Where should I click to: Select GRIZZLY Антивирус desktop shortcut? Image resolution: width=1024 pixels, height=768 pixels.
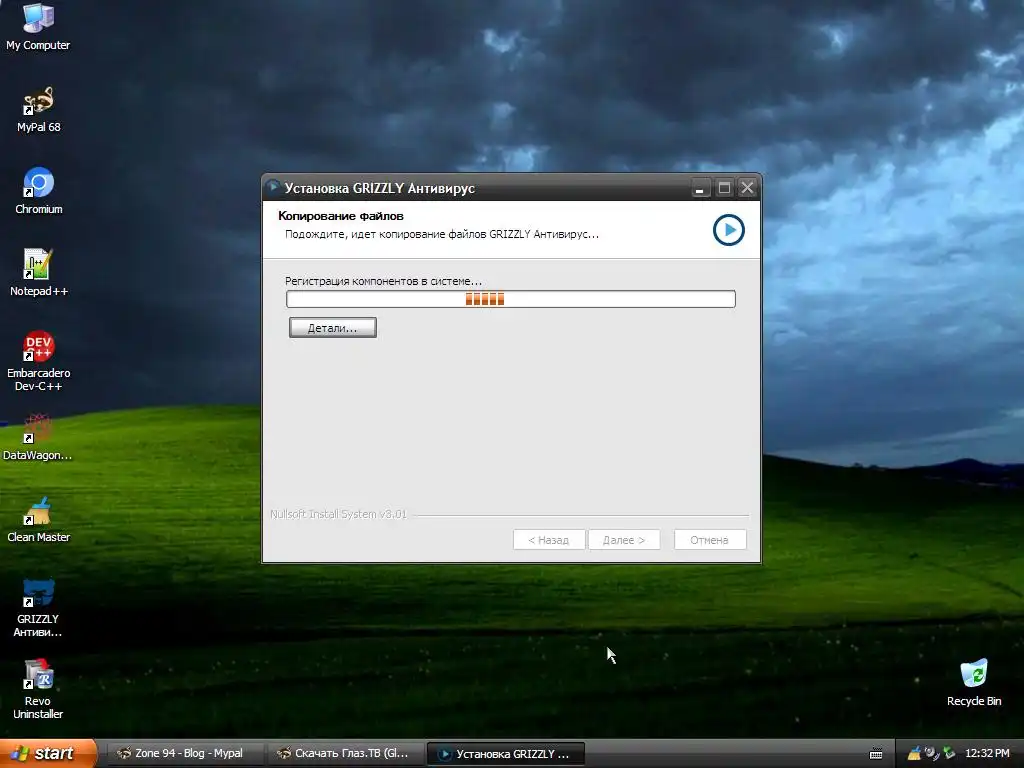(x=38, y=607)
